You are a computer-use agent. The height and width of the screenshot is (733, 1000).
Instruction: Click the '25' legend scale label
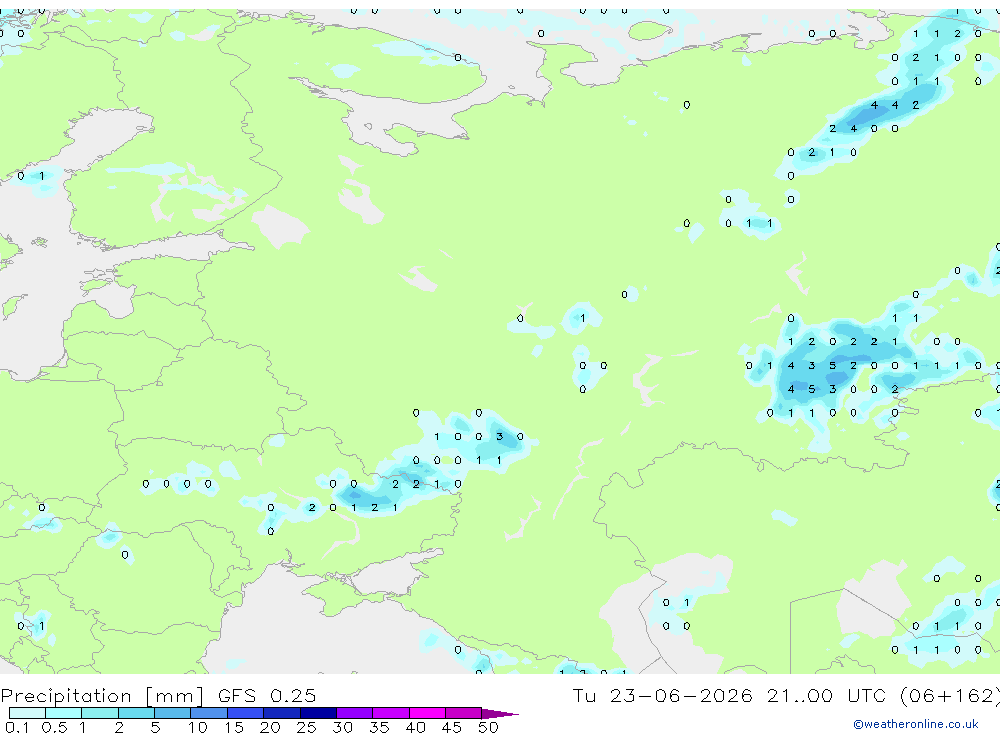pyautogui.click(x=306, y=727)
